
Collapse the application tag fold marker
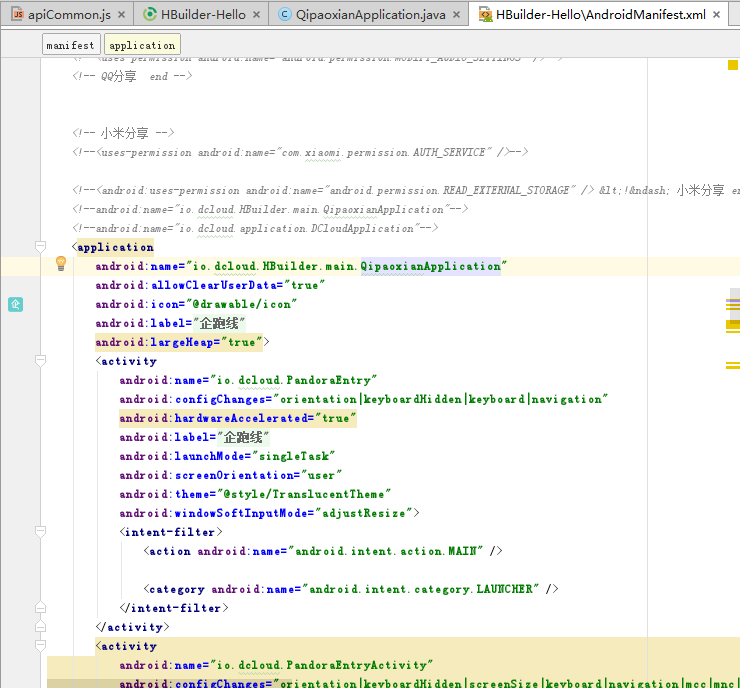click(41, 247)
